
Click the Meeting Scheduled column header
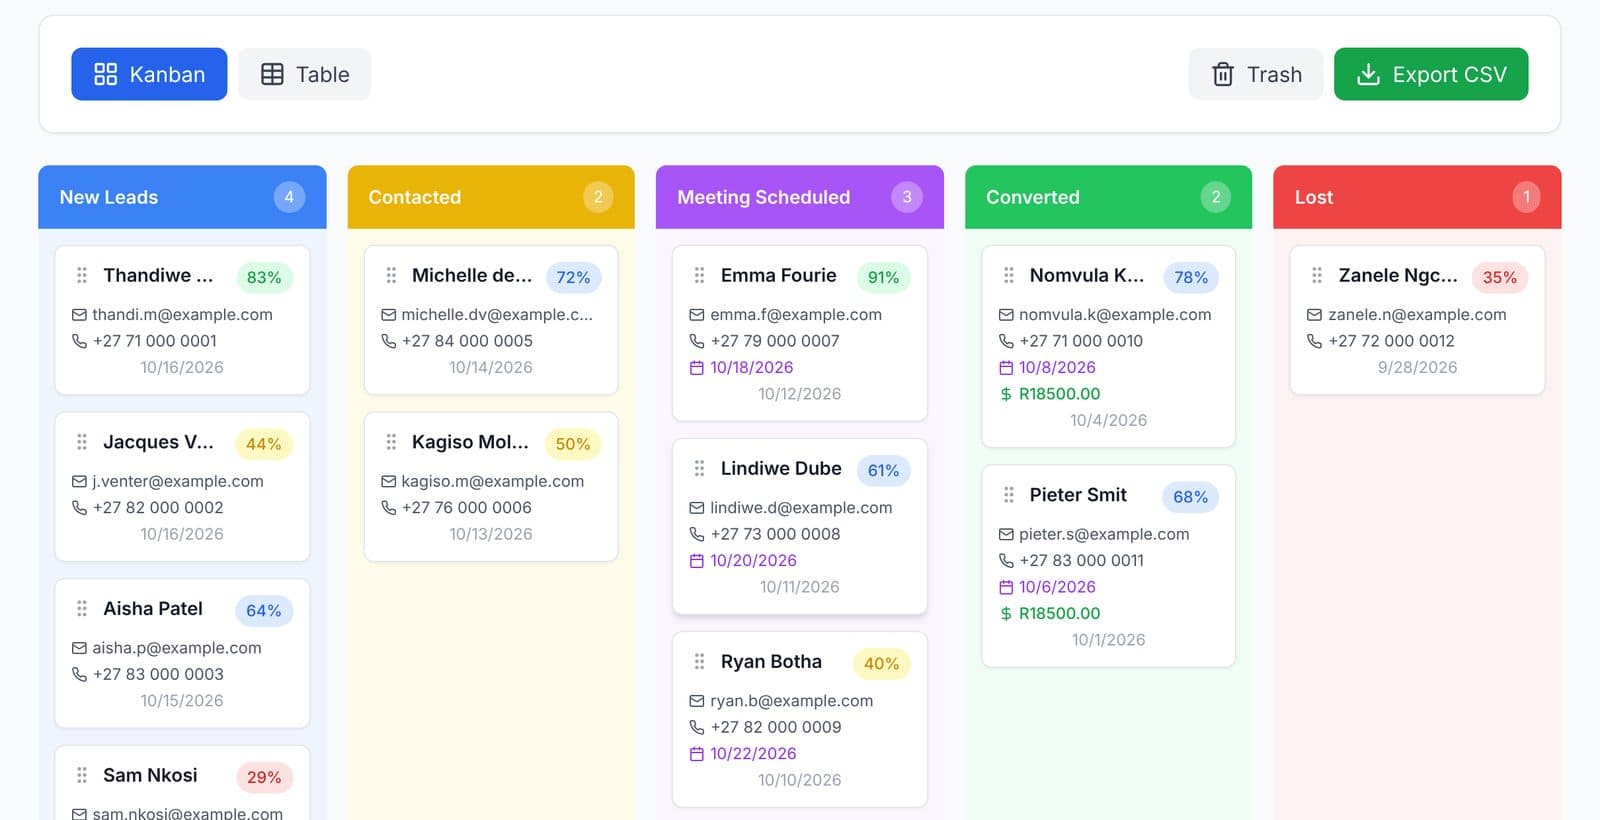pos(800,197)
